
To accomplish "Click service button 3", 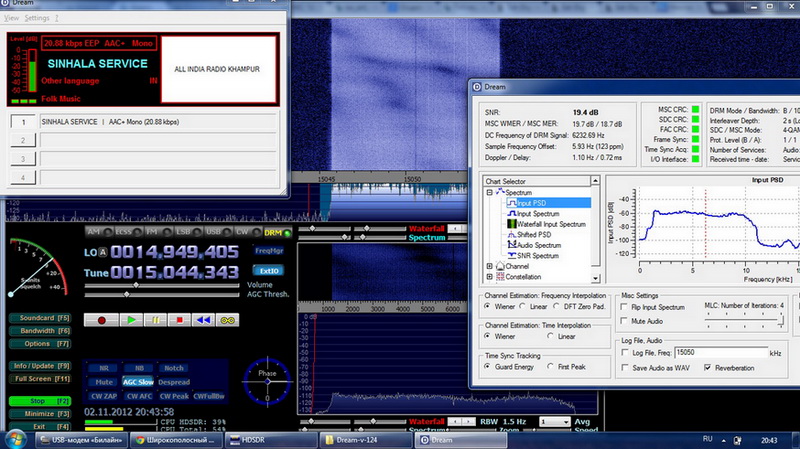I will click(x=23, y=159).
